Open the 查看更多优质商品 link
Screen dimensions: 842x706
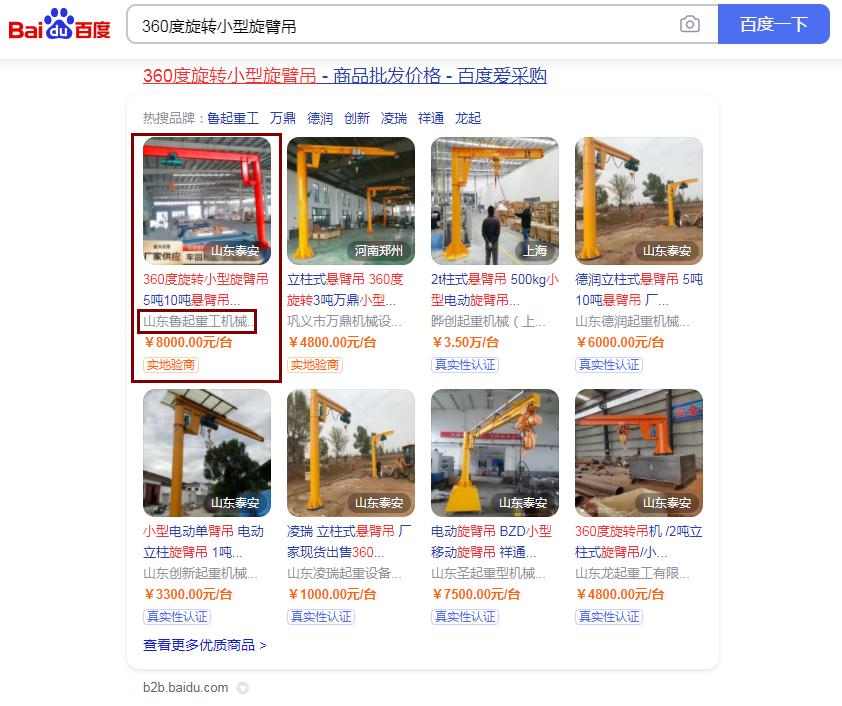coord(205,645)
